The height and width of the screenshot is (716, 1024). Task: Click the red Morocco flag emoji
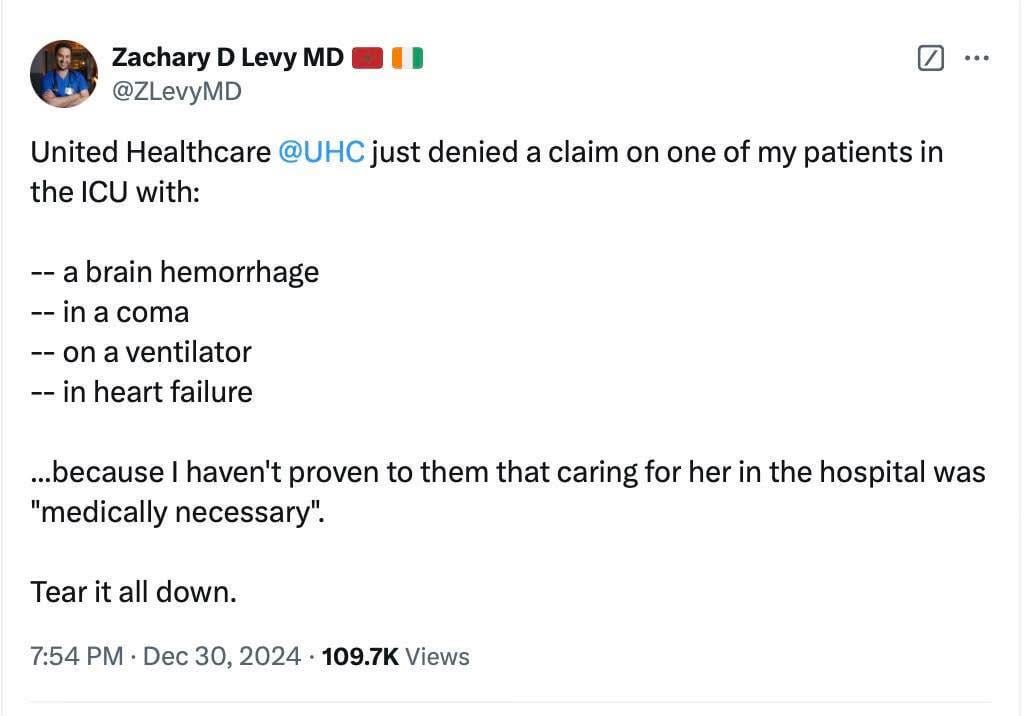(x=368, y=59)
